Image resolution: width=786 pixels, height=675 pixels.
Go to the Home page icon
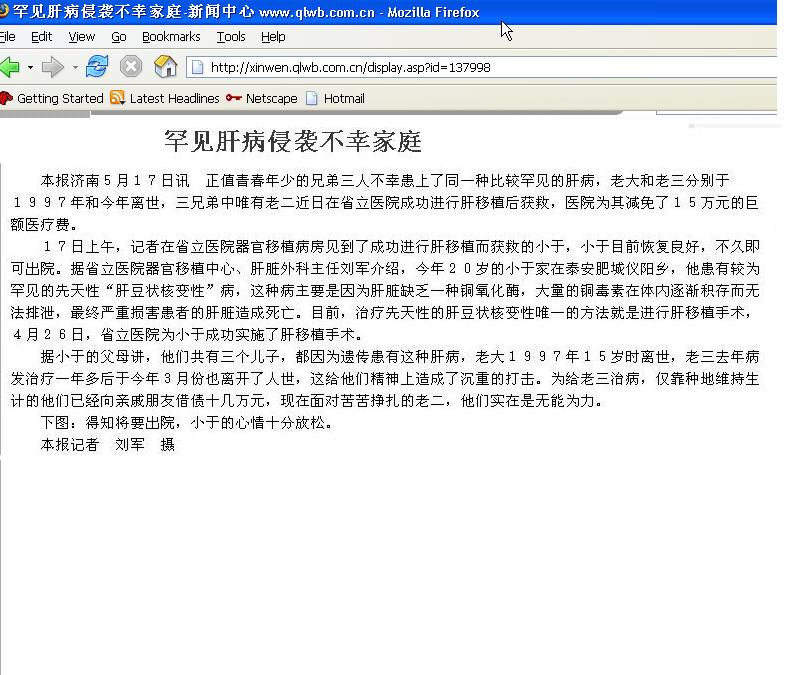coord(165,67)
